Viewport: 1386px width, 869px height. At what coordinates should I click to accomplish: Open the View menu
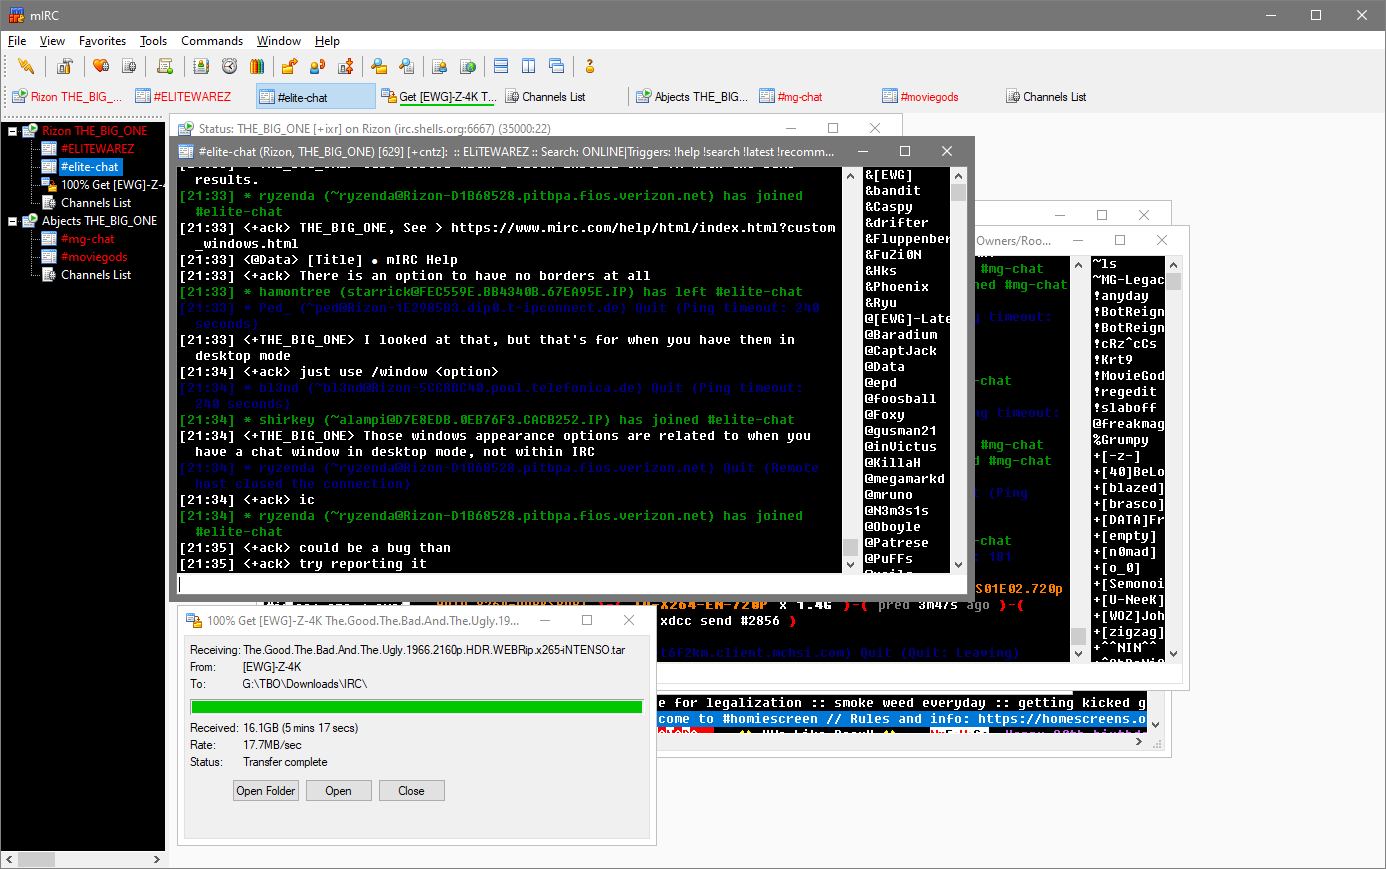(52, 41)
